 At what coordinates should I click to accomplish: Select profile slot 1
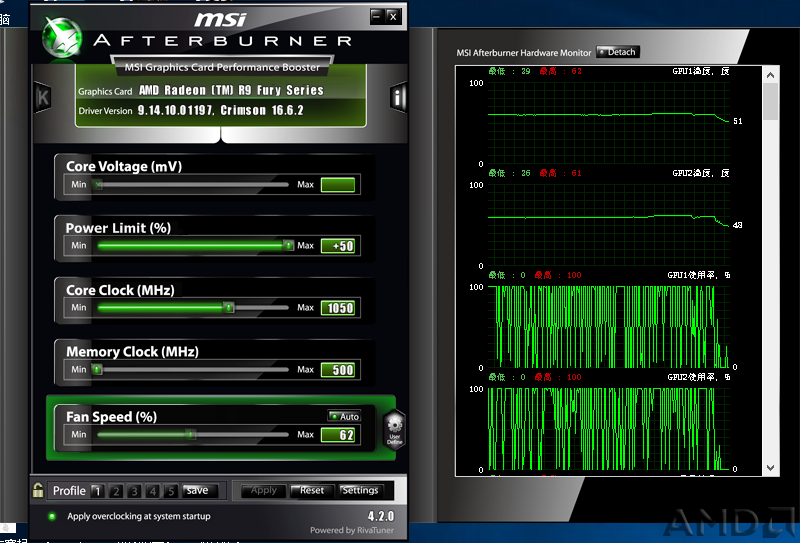click(97, 490)
